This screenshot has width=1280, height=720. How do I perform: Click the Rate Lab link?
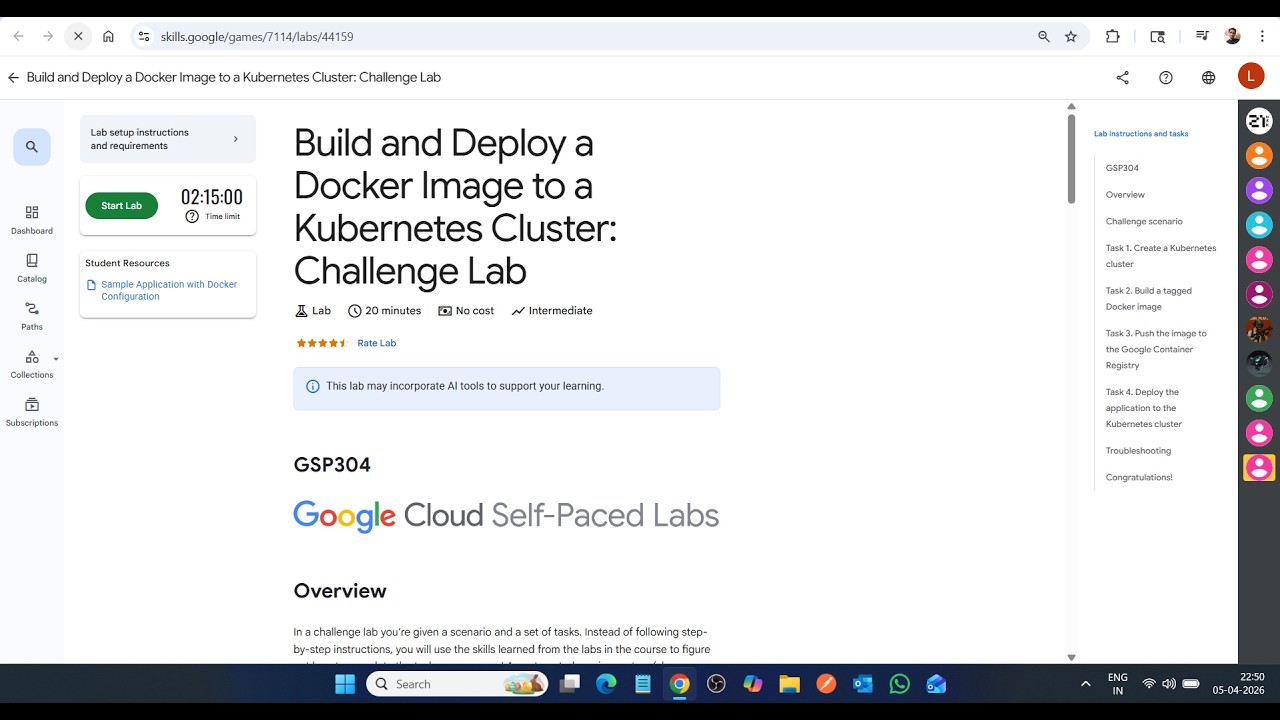tap(377, 343)
